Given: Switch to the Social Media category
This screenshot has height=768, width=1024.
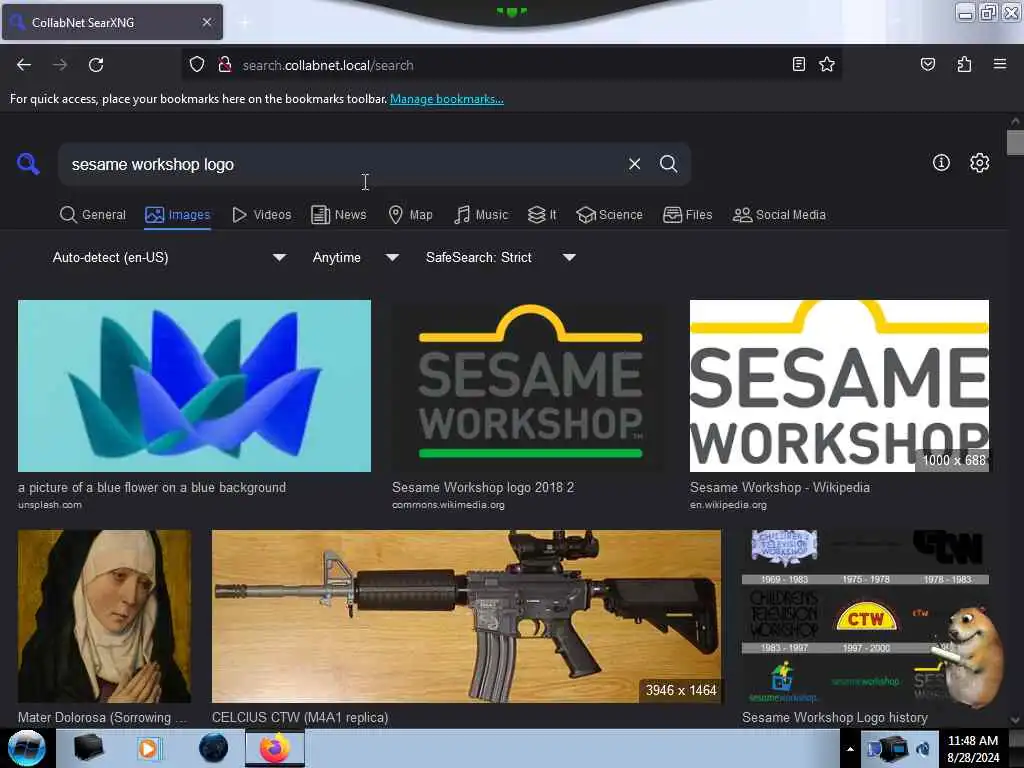Looking at the screenshot, I should click(x=779, y=215).
